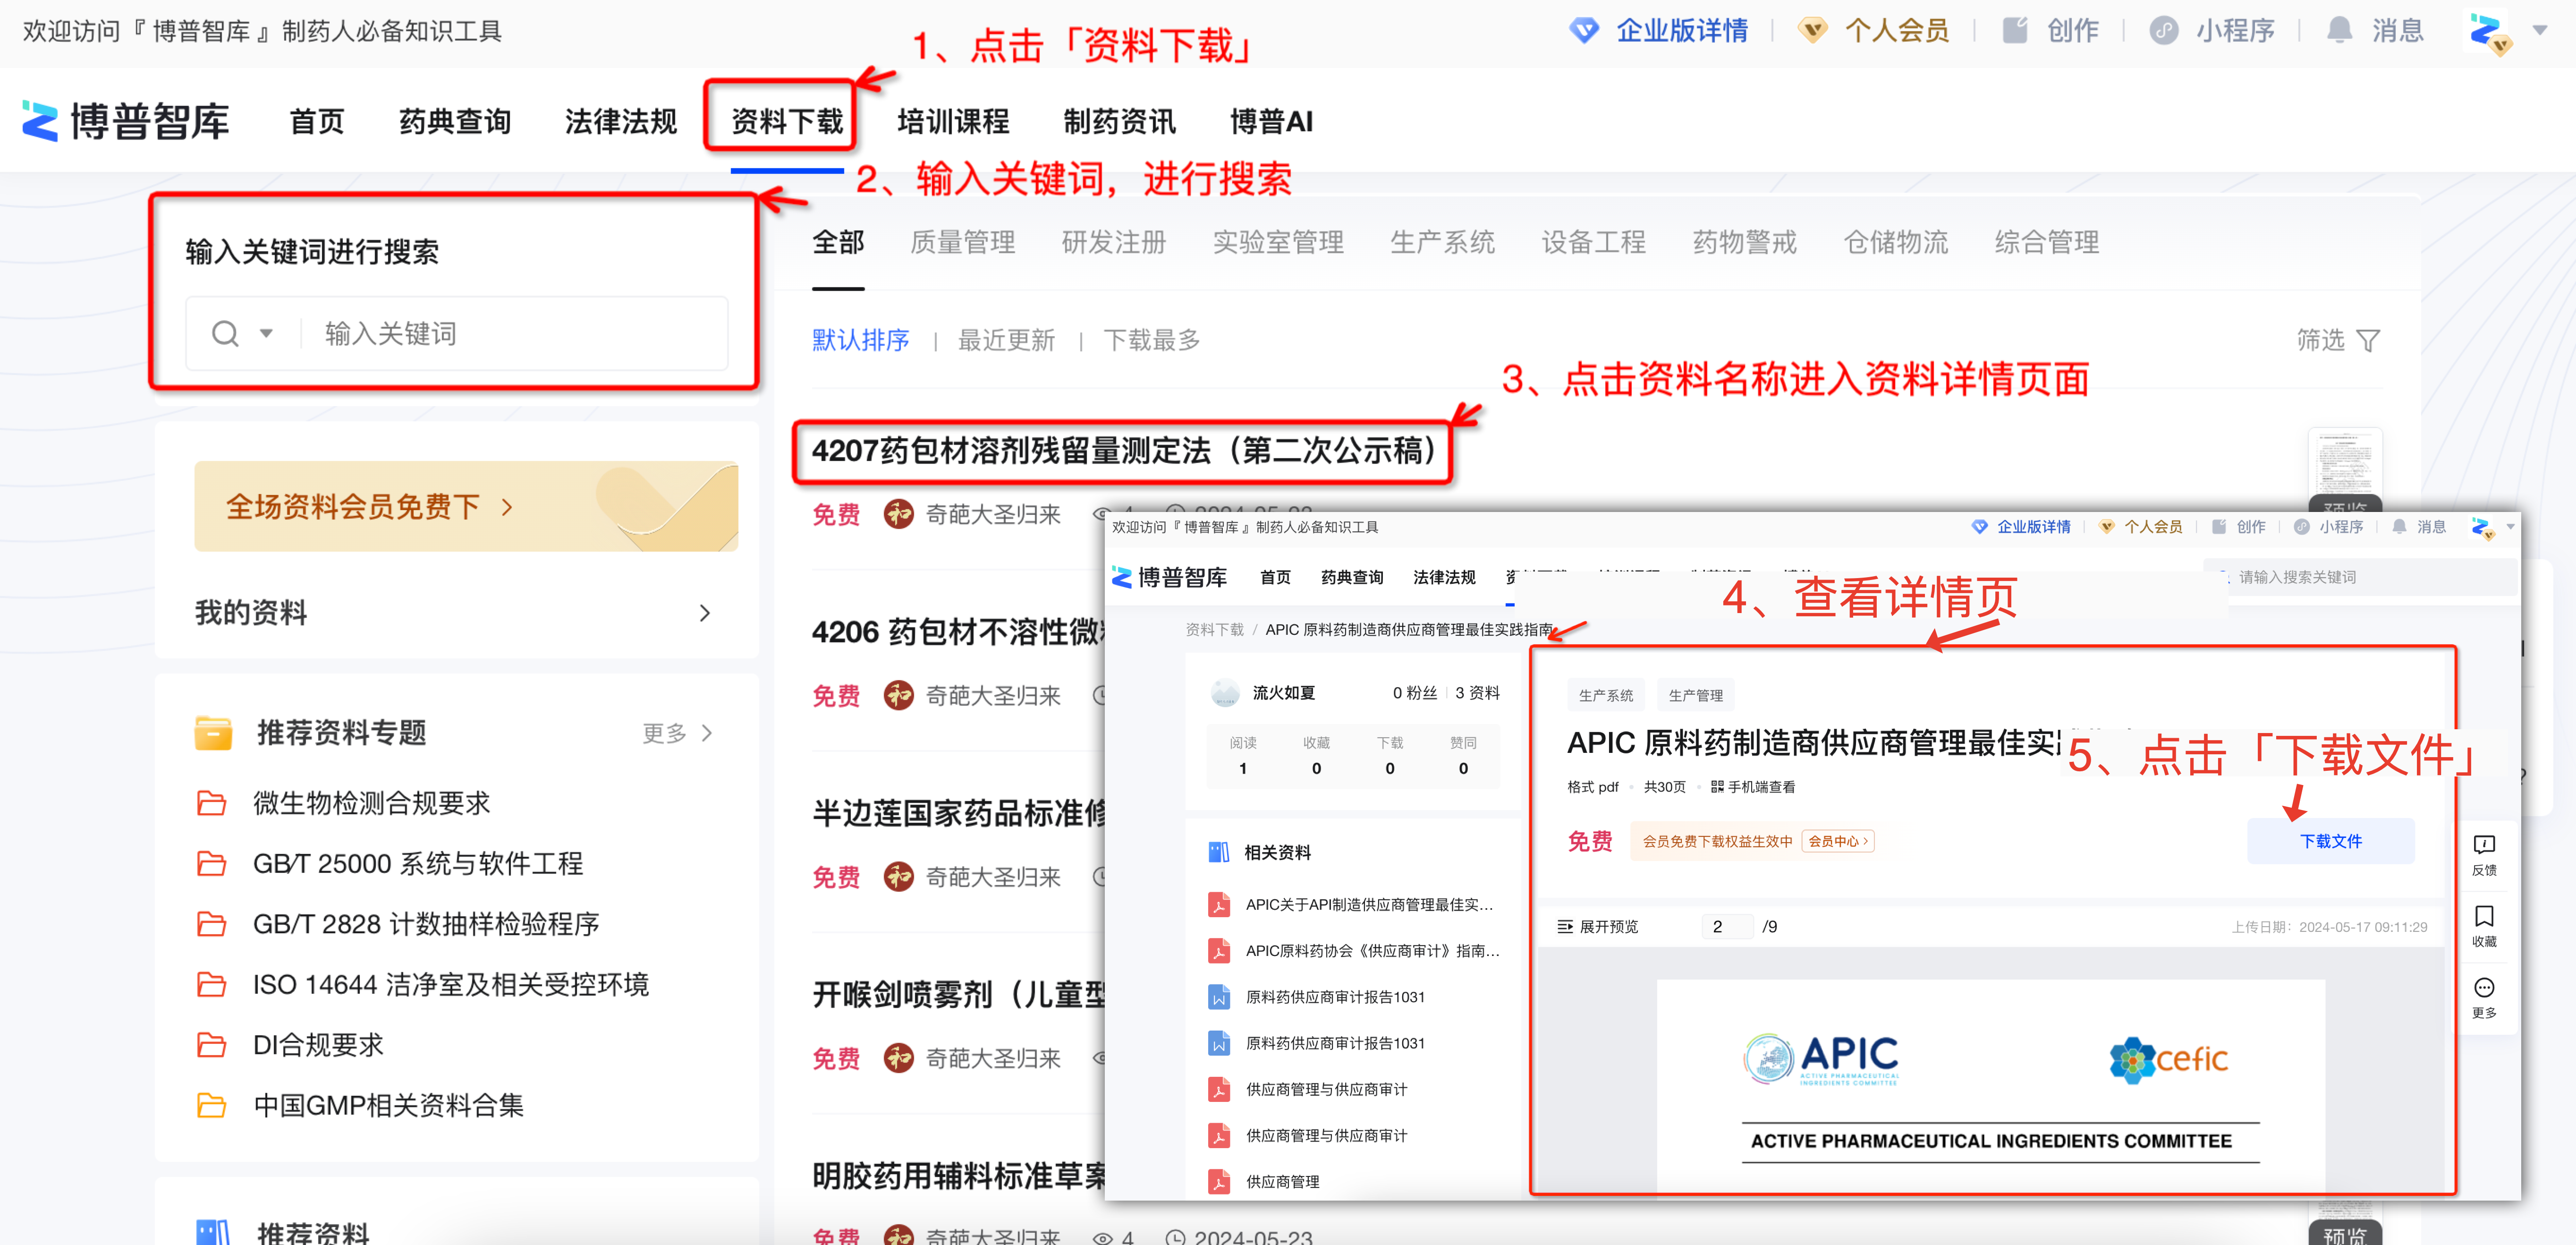Click 生产系统 tag in detail window
Viewport: 2576px width, 1245px height.
tap(1606, 695)
